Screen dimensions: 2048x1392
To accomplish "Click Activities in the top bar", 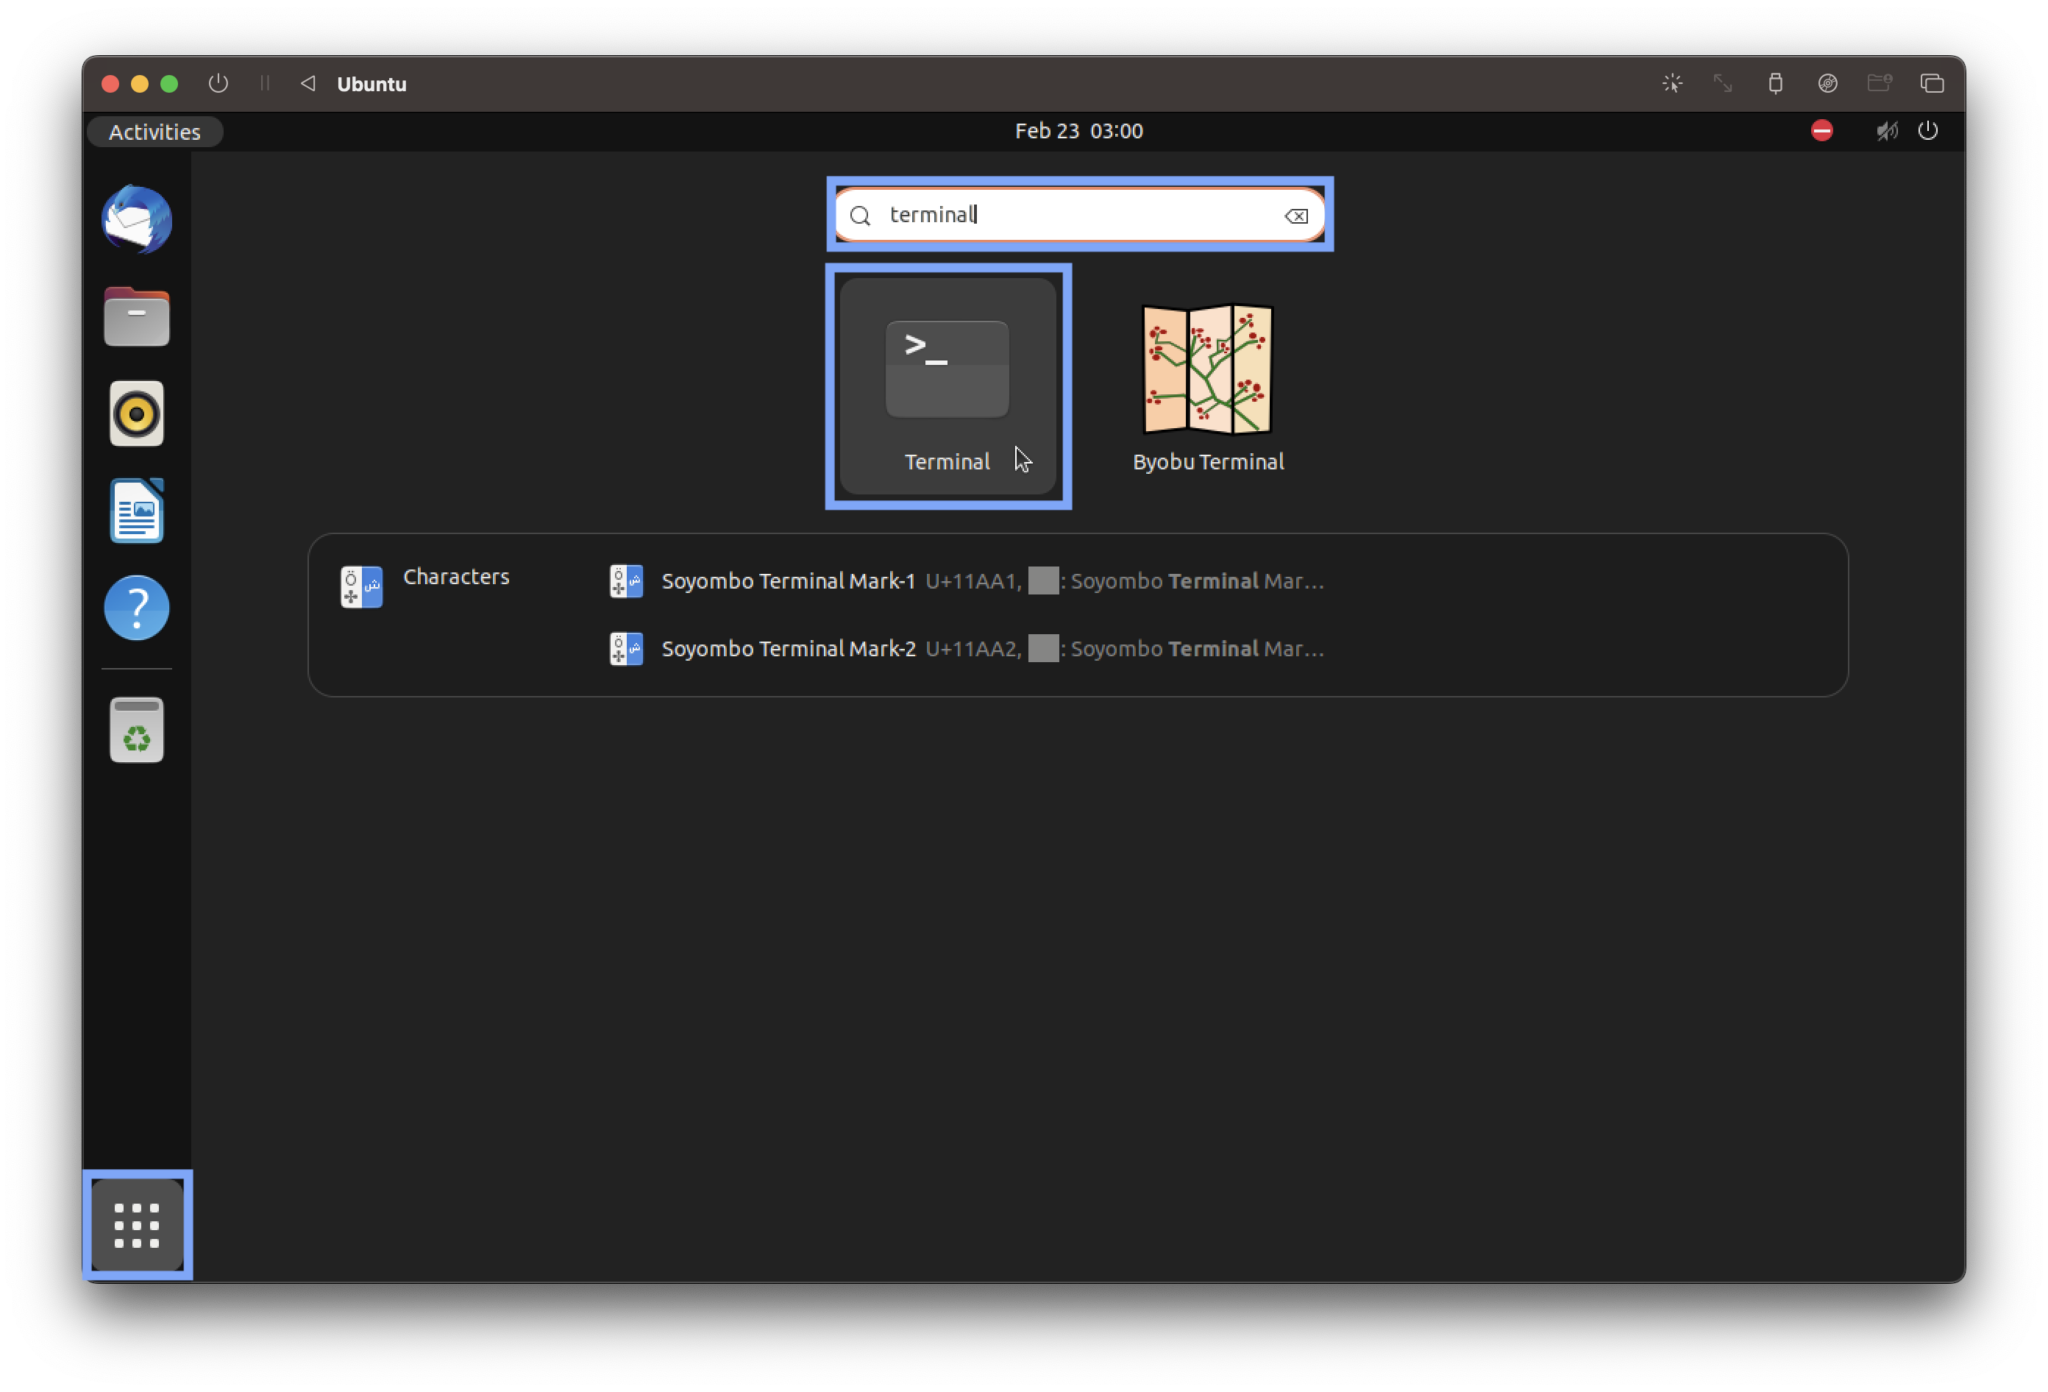I will coord(154,131).
